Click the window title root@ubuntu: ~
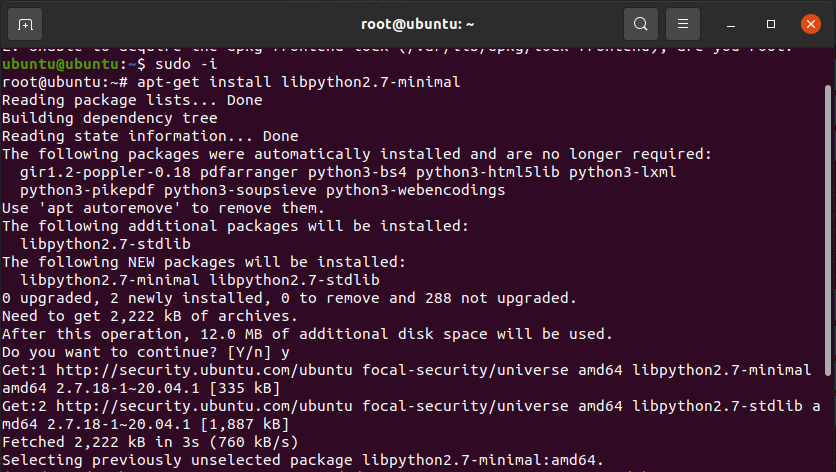Screen dimensions: 836x472 click(417, 24)
